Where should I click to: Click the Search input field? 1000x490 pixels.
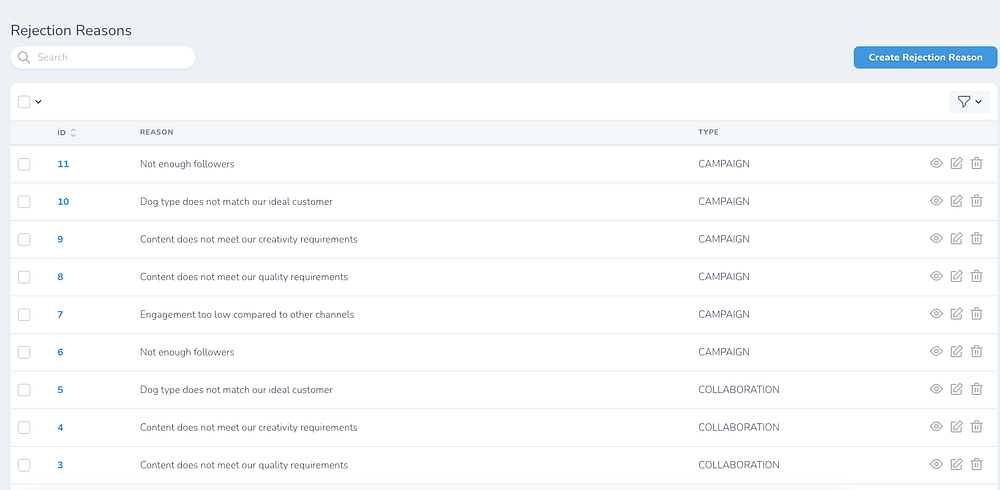(x=110, y=57)
